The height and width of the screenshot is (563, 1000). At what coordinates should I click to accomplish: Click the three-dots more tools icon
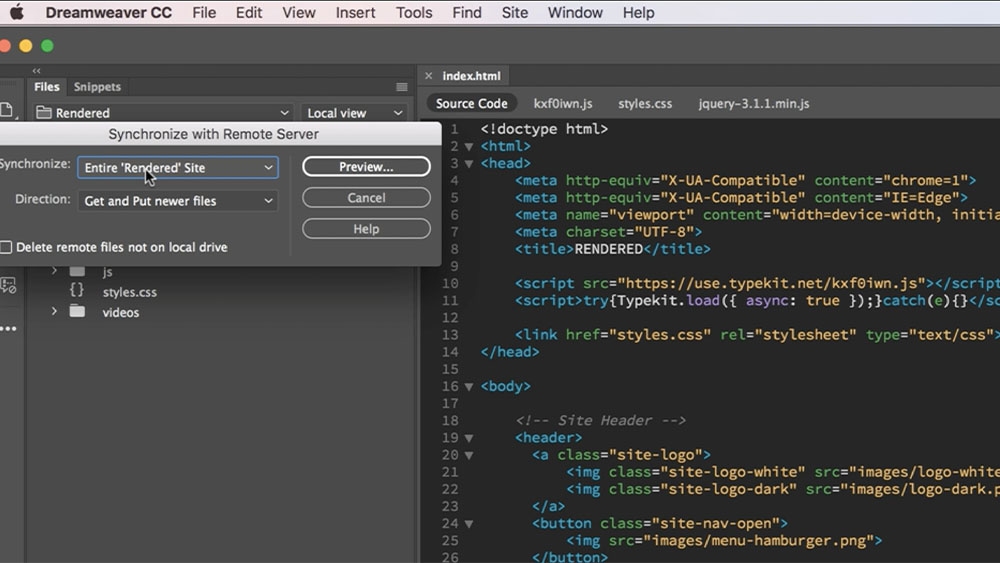click(8, 329)
